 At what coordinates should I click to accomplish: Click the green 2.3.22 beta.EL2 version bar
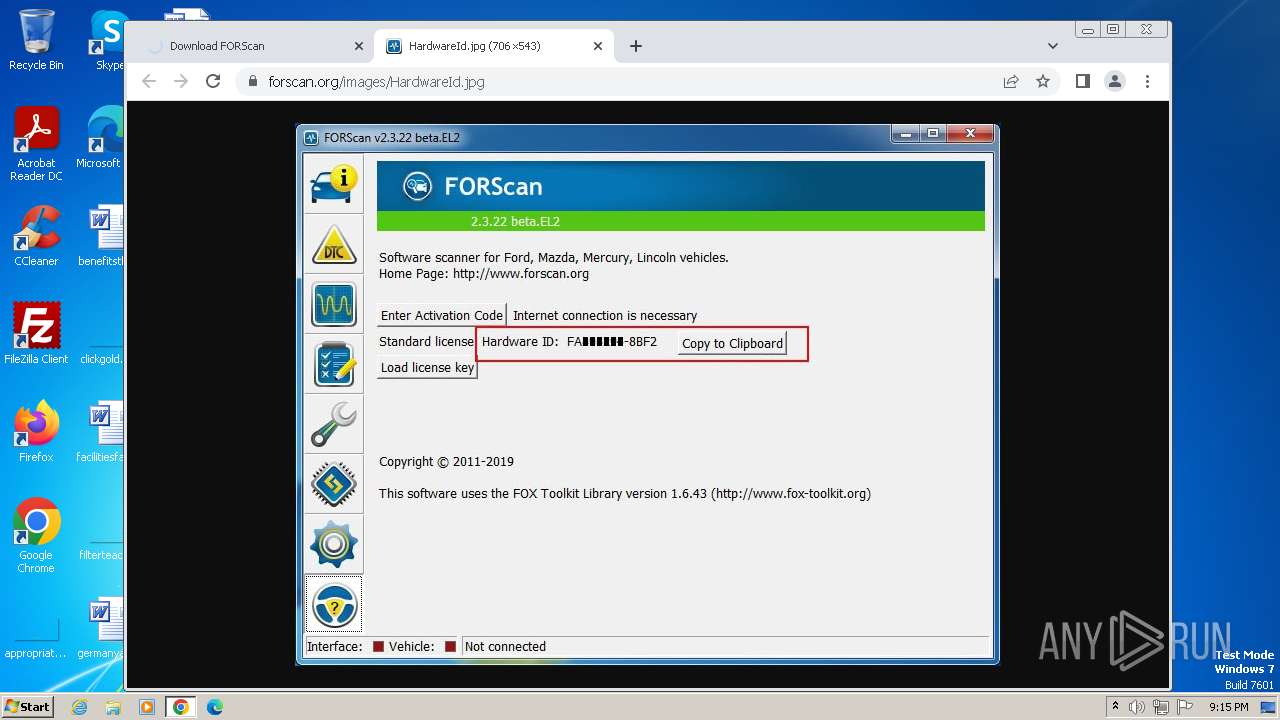tap(681, 221)
